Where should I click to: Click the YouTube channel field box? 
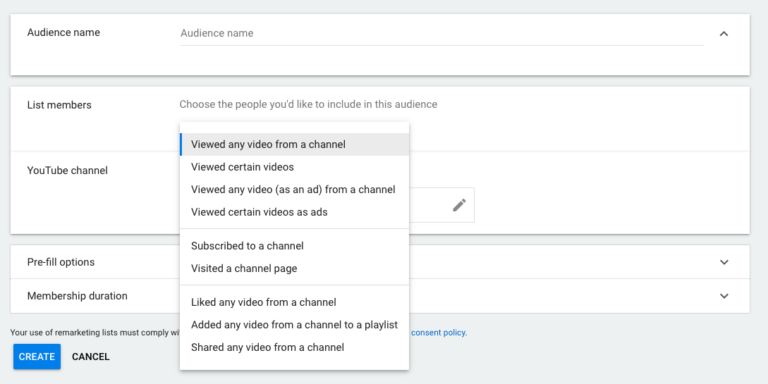tap(441, 205)
